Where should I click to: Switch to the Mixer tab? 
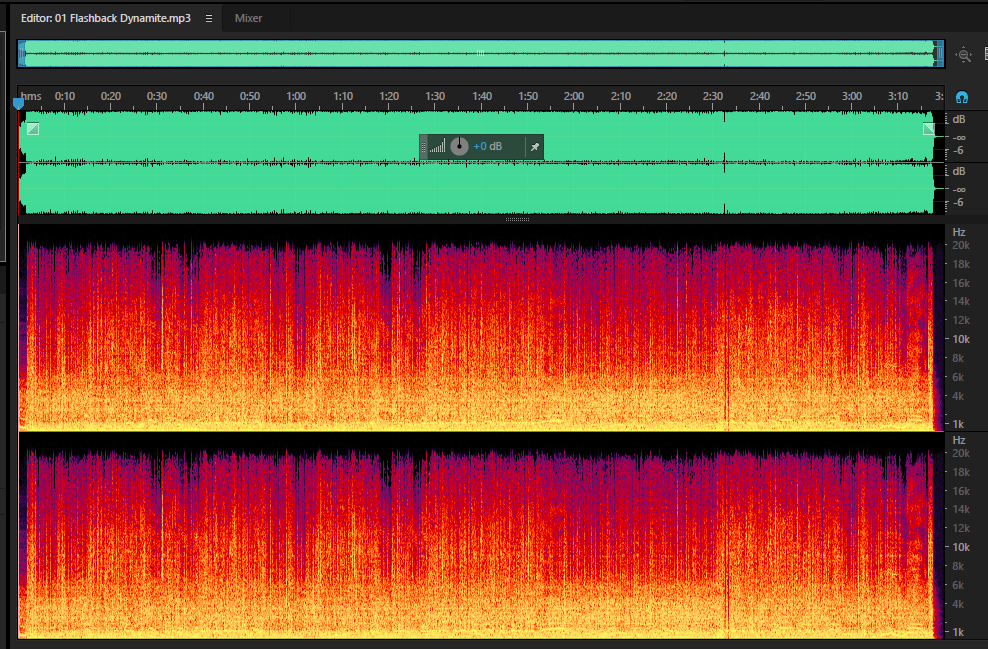point(248,18)
